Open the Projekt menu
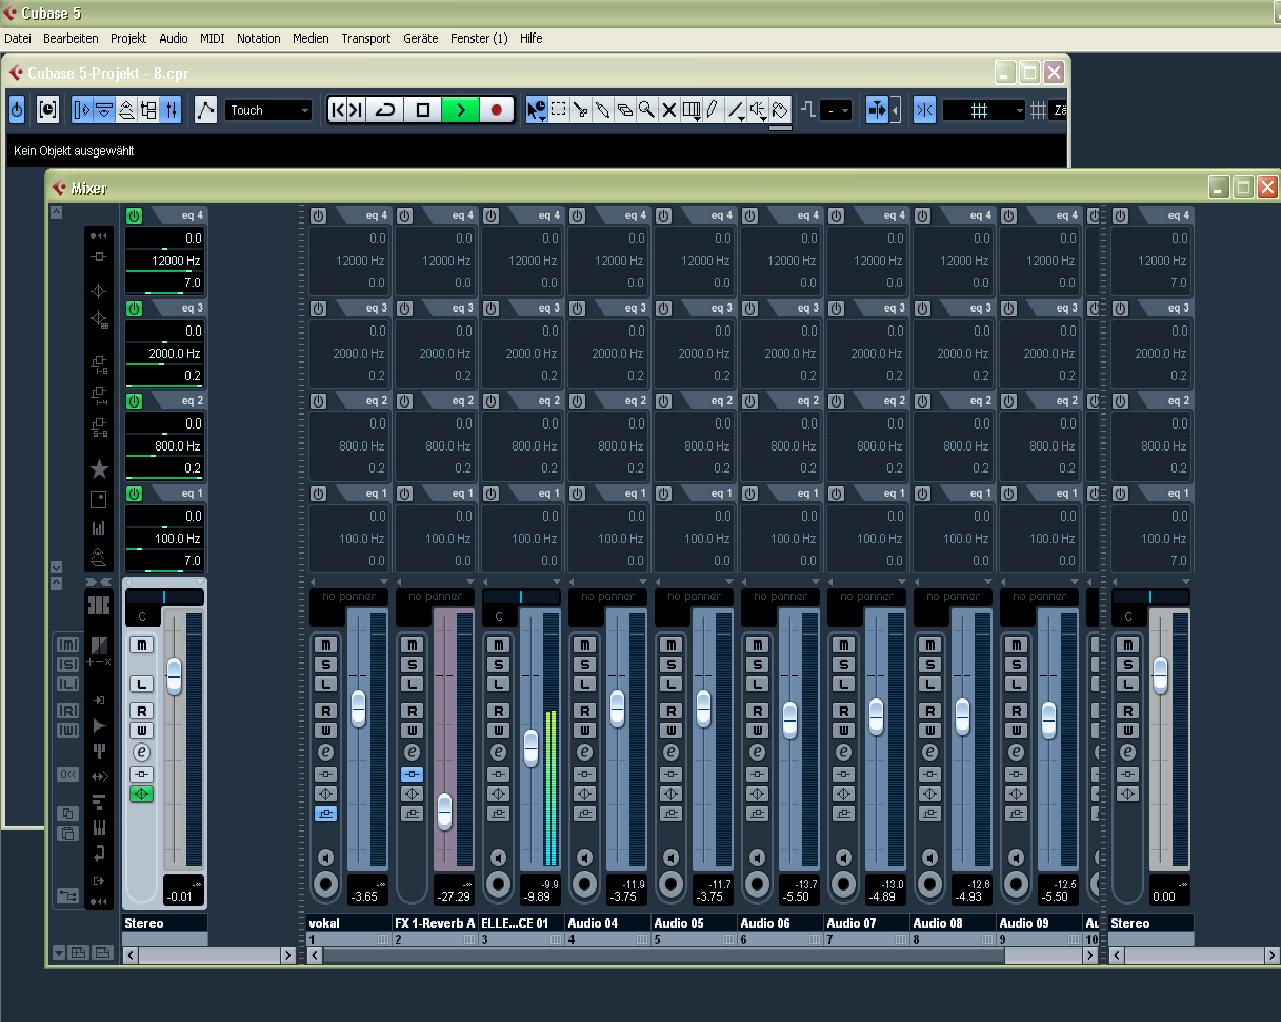 [128, 38]
